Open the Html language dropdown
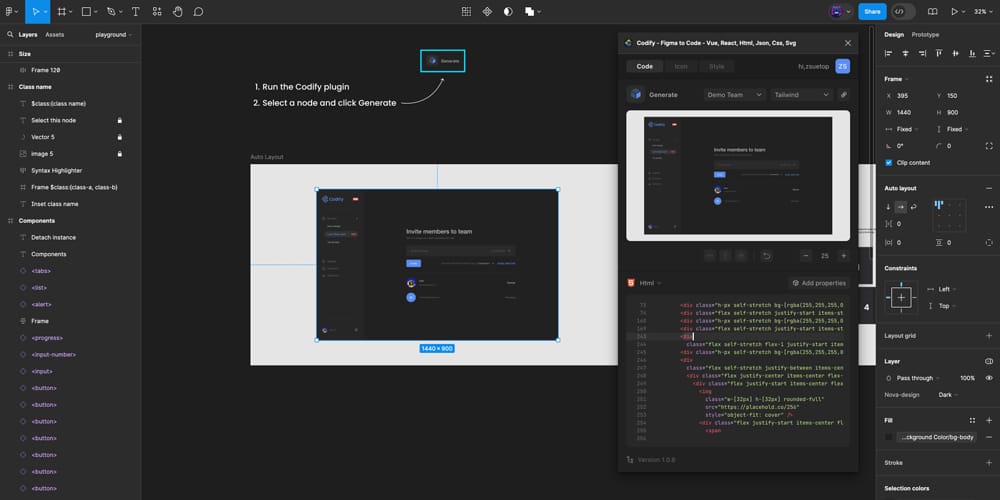 tap(644, 283)
